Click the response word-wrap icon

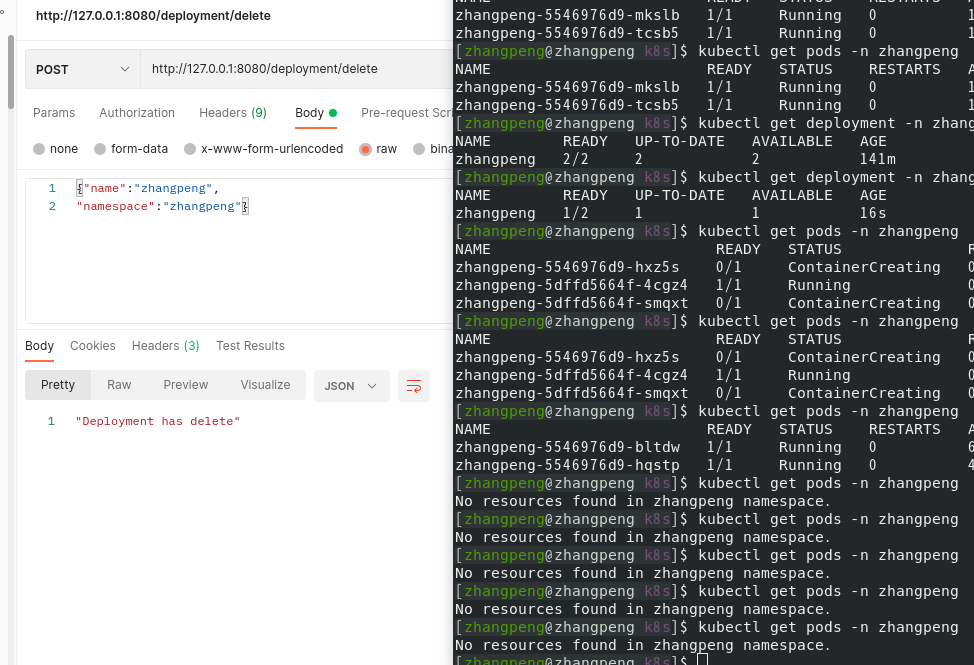click(414, 386)
